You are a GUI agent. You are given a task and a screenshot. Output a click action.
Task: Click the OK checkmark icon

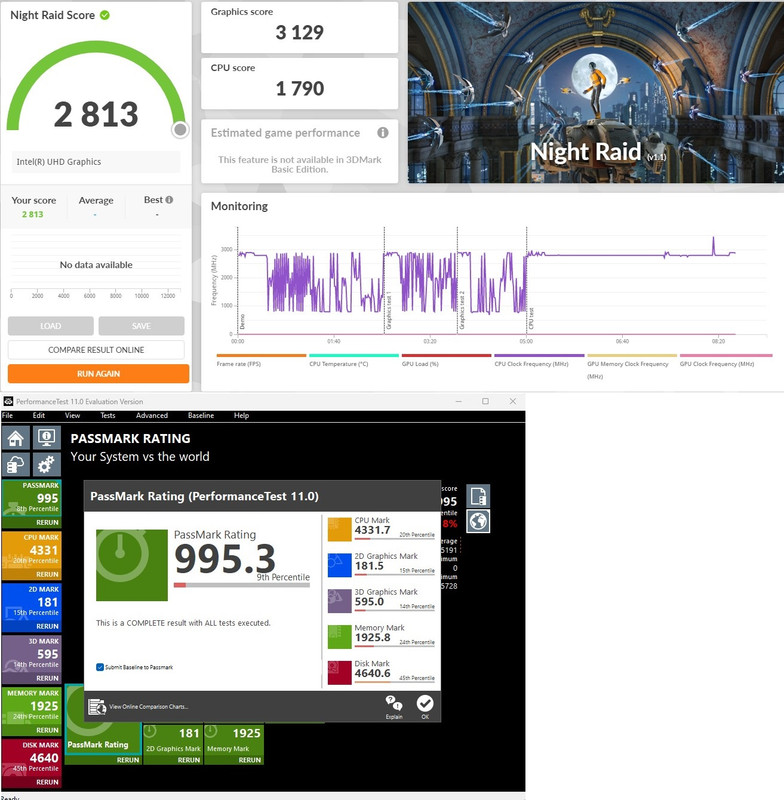click(425, 706)
